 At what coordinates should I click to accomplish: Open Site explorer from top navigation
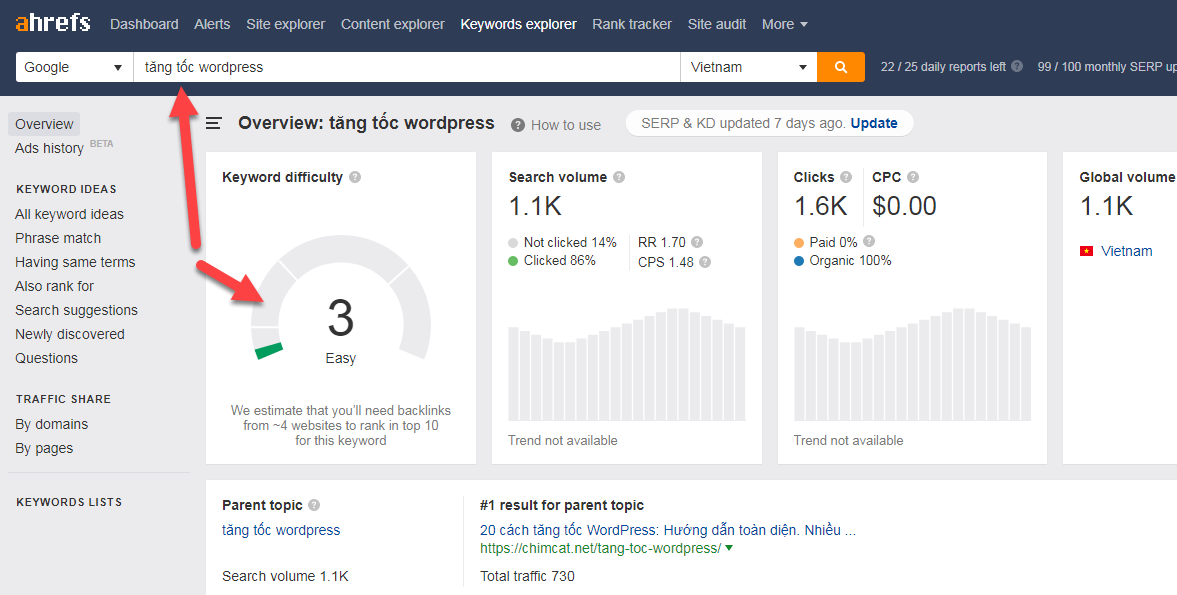click(x=285, y=24)
